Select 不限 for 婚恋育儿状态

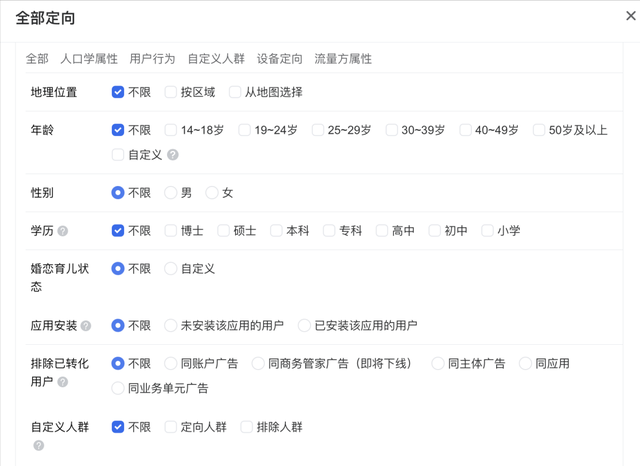(x=118, y=269)
